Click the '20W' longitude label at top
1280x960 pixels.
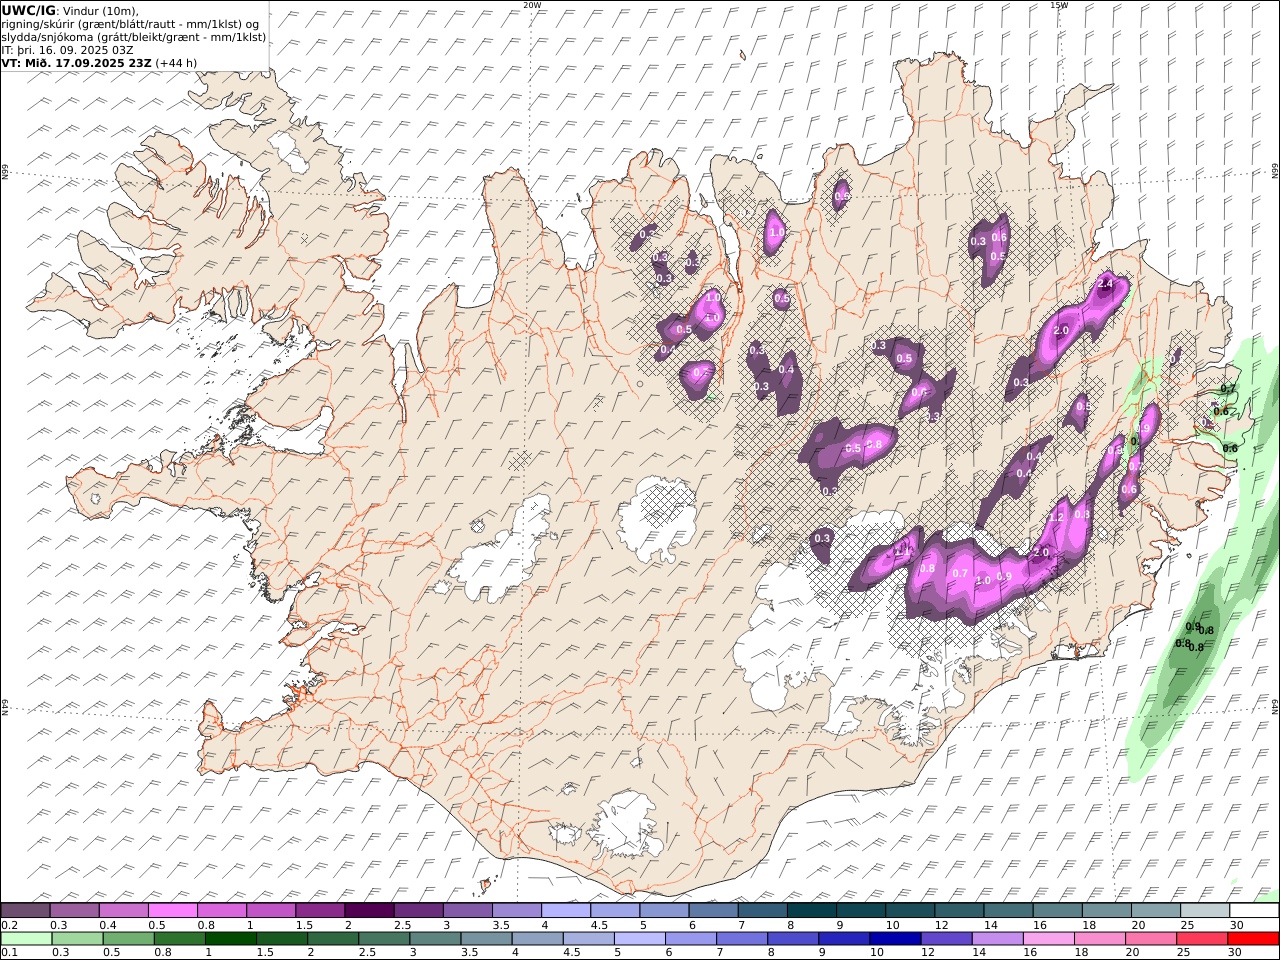[533, 5]
